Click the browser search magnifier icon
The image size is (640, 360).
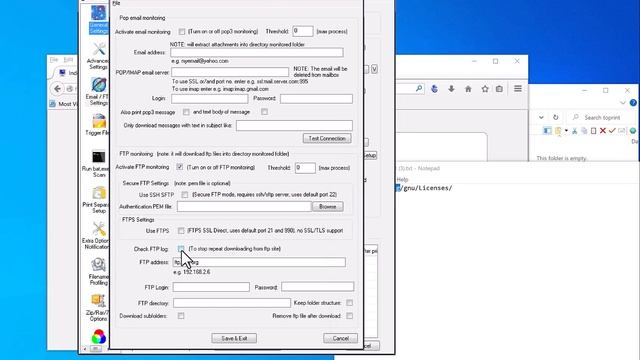(x=419, y=89)
